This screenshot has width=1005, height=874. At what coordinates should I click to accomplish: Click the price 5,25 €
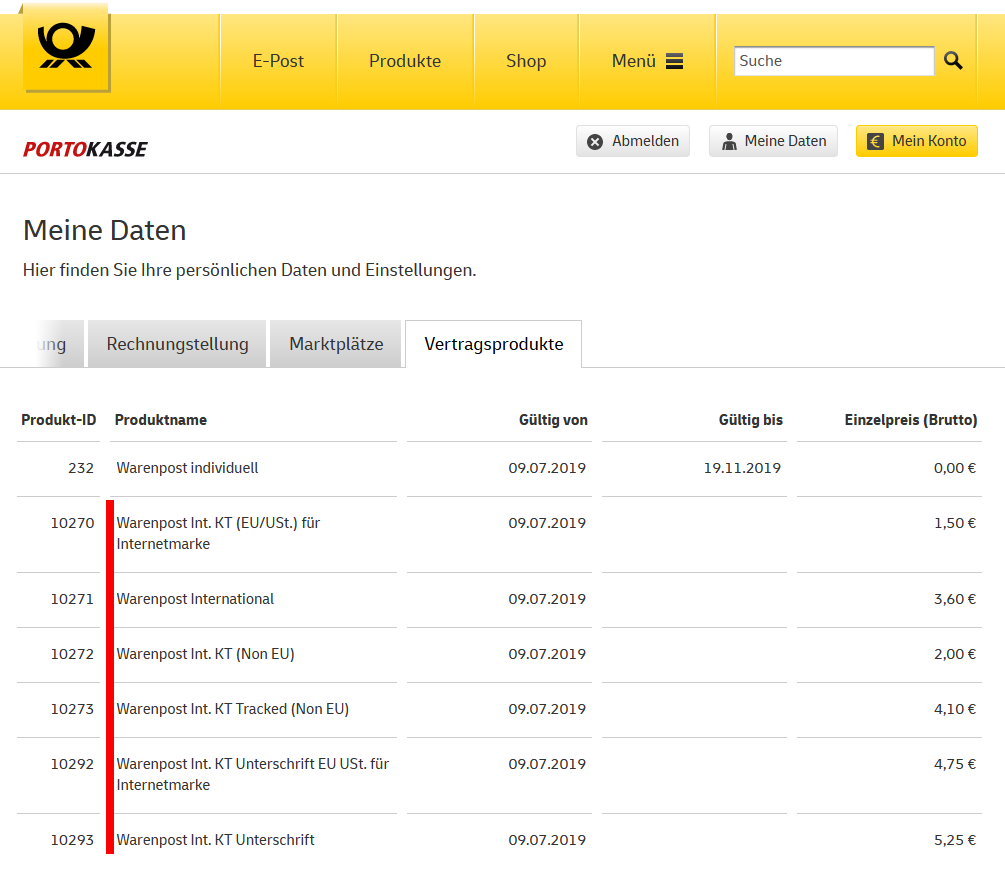[954, 840]
